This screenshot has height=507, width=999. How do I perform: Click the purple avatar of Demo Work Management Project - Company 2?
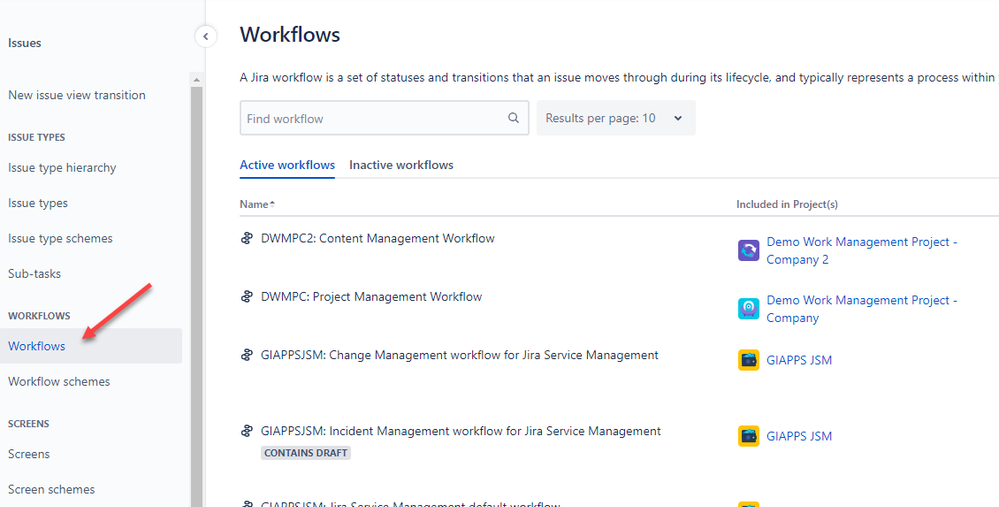[749, 250]
